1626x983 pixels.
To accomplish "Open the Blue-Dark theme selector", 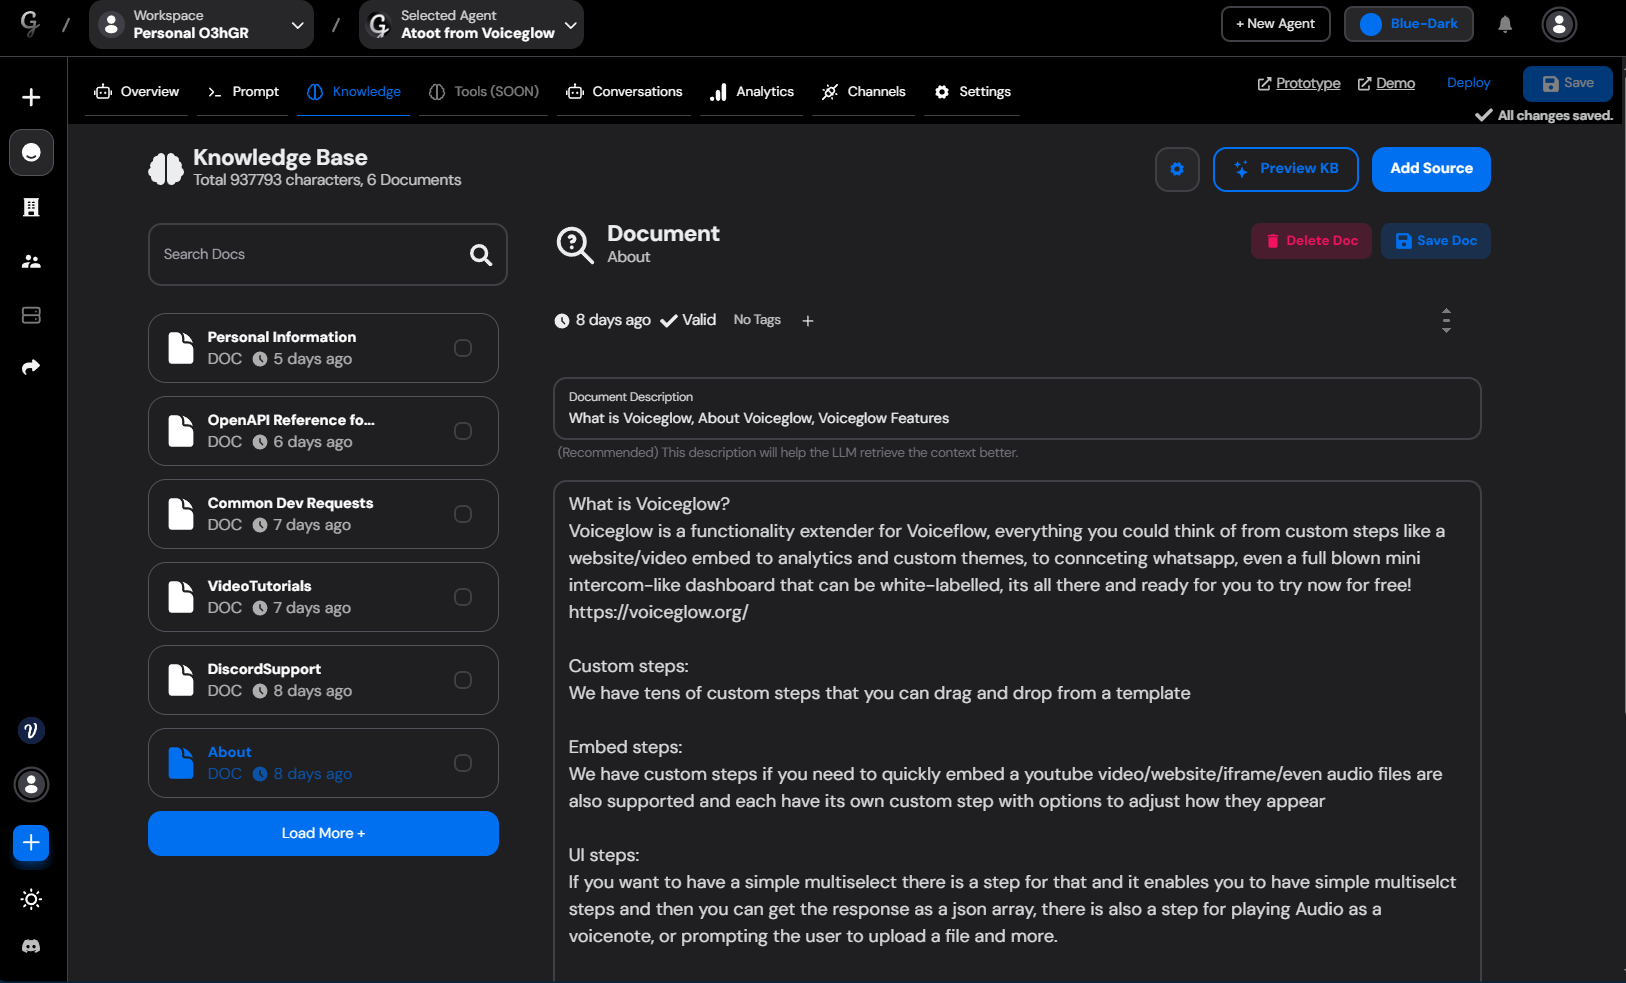I will (x=1409, y=24).
